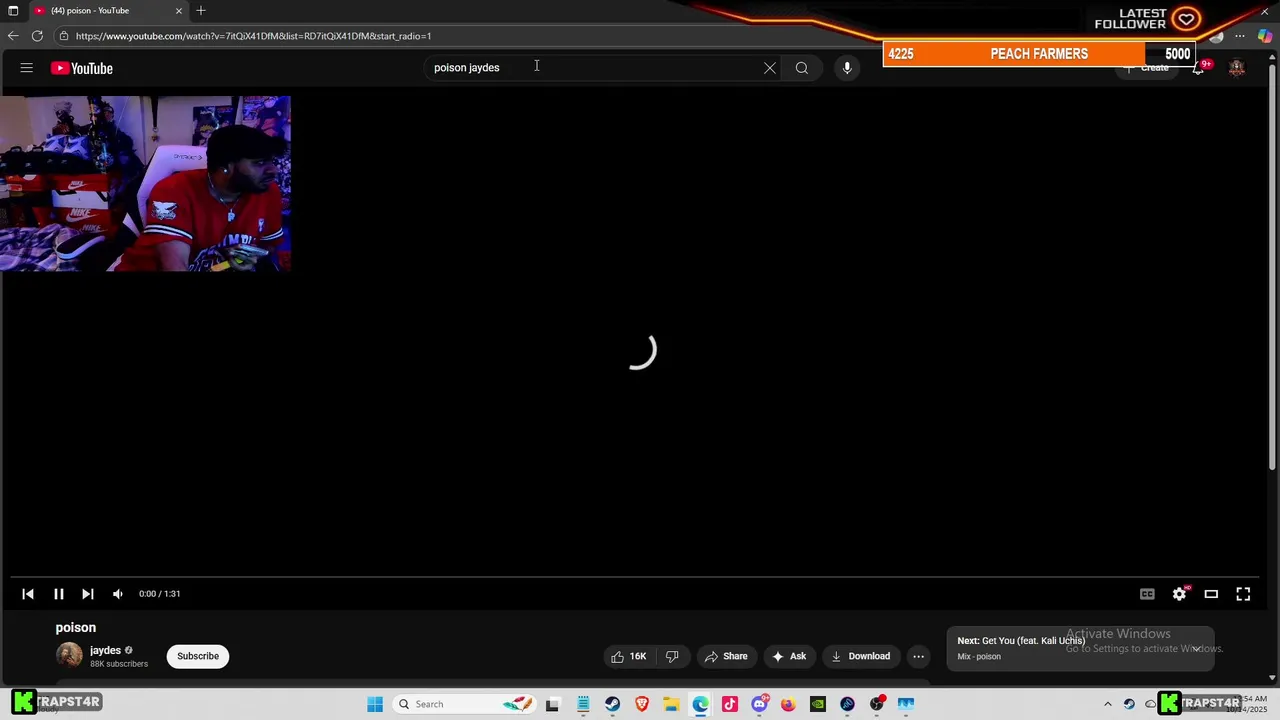Like the poison video
This screenshot has height=720, width=1280.
628,656
